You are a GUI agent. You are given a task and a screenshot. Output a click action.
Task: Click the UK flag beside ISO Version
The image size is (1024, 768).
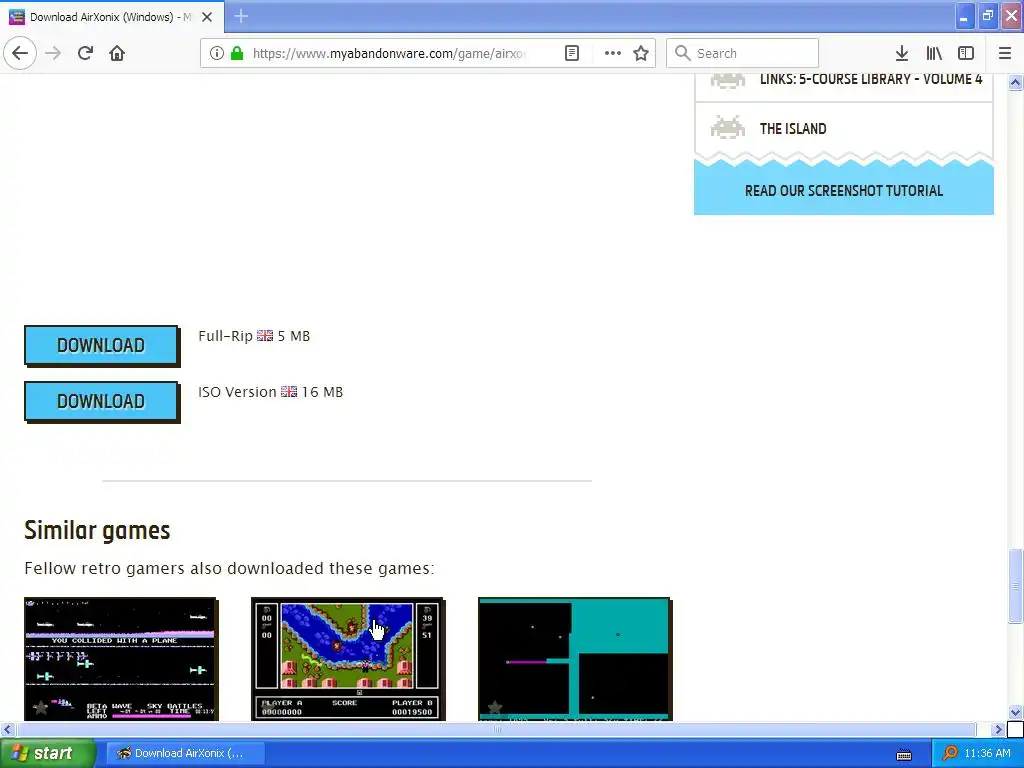289,392
